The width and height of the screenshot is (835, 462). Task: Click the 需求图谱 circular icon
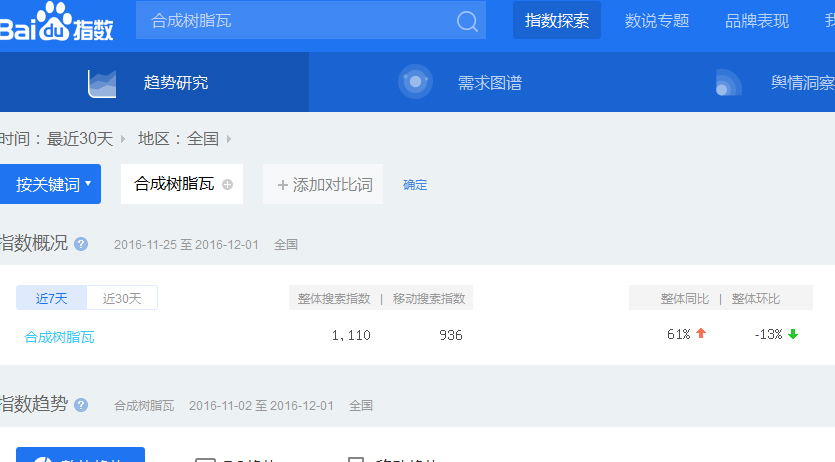[x=415, y=82]
